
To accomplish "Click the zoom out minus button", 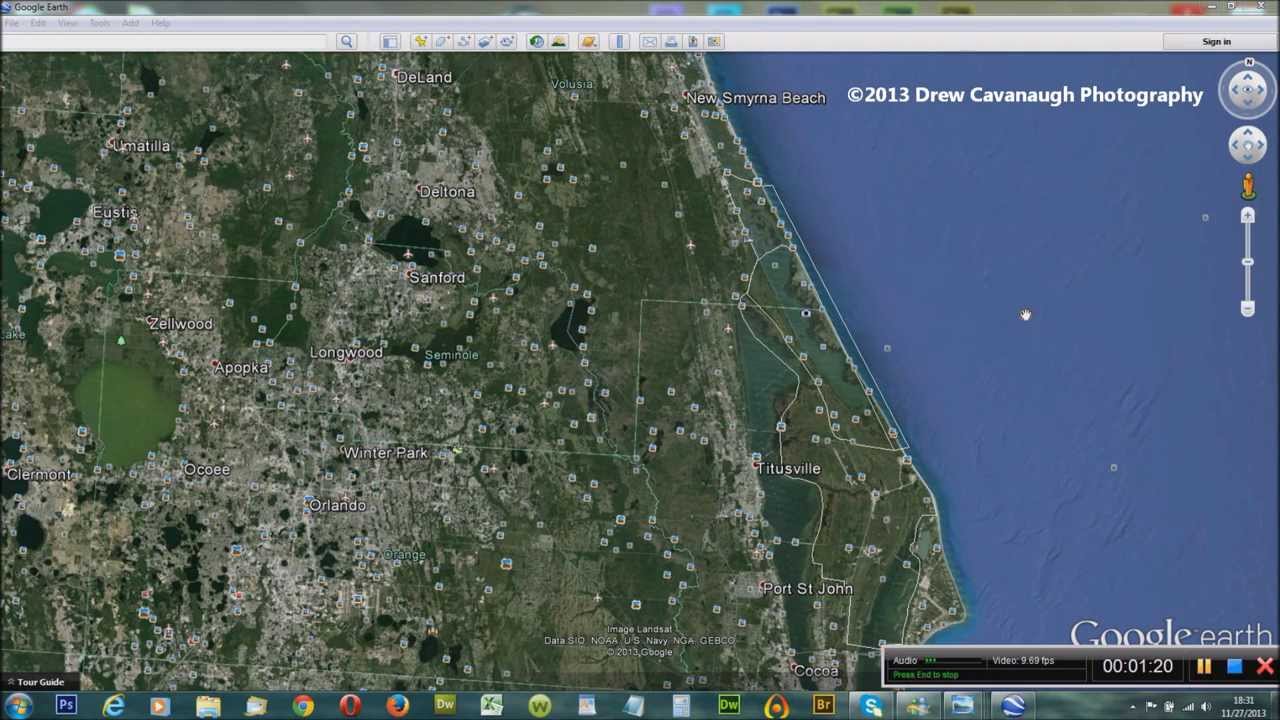I will [x=1248, y=309].
